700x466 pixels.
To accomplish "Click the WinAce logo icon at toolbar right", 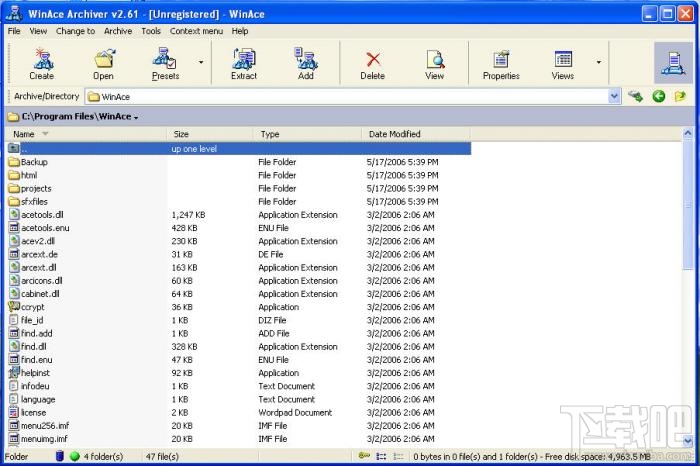I will tap(673, 63).
